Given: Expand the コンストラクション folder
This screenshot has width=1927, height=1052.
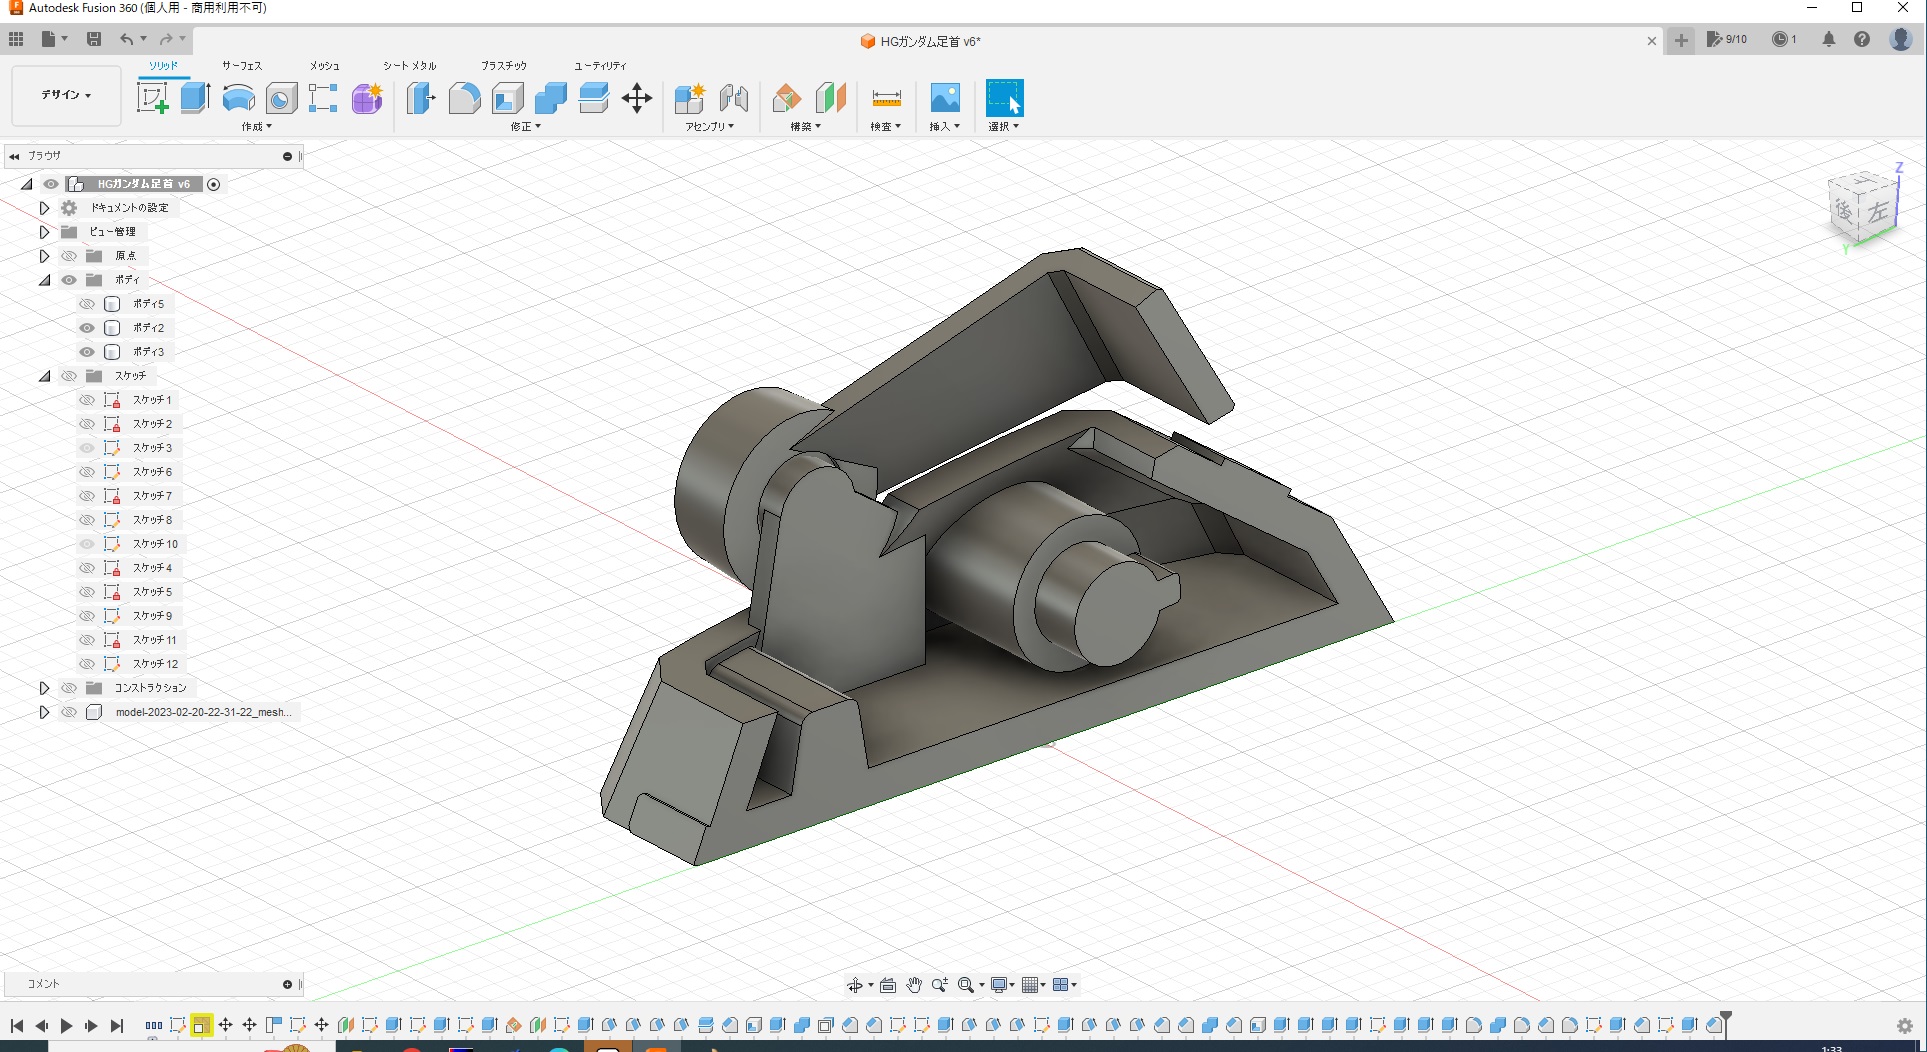Looking at the screenshot, I should pos(44,688).
